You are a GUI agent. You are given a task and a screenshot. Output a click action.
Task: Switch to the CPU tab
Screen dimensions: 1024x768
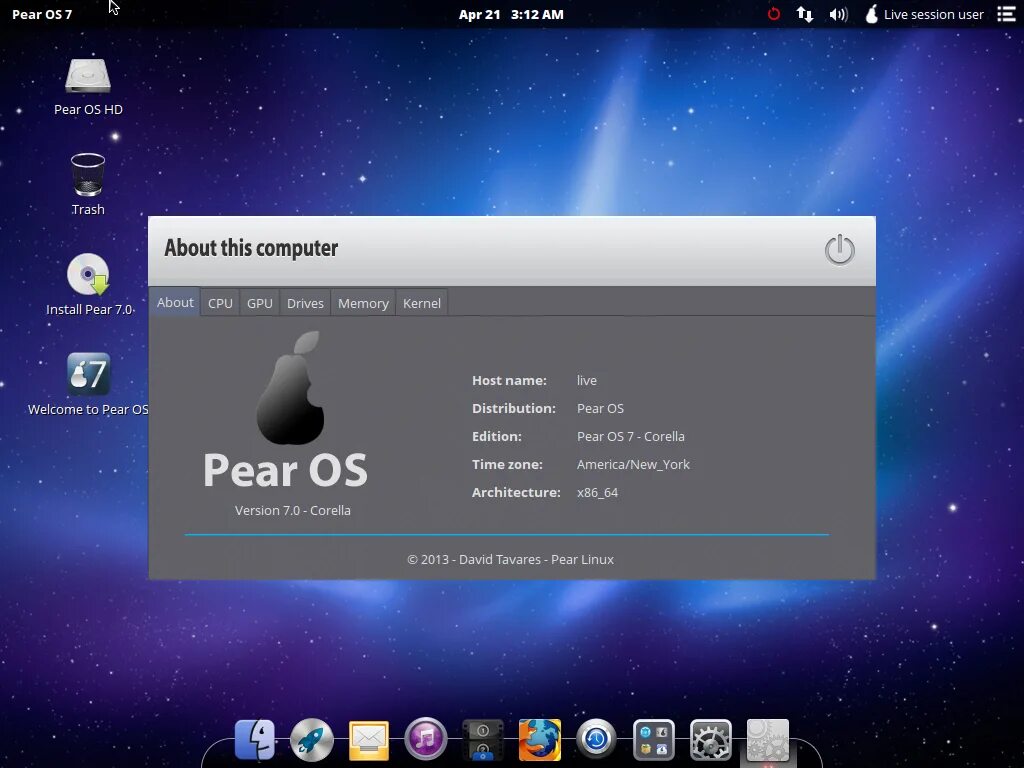tap(220, 303)
